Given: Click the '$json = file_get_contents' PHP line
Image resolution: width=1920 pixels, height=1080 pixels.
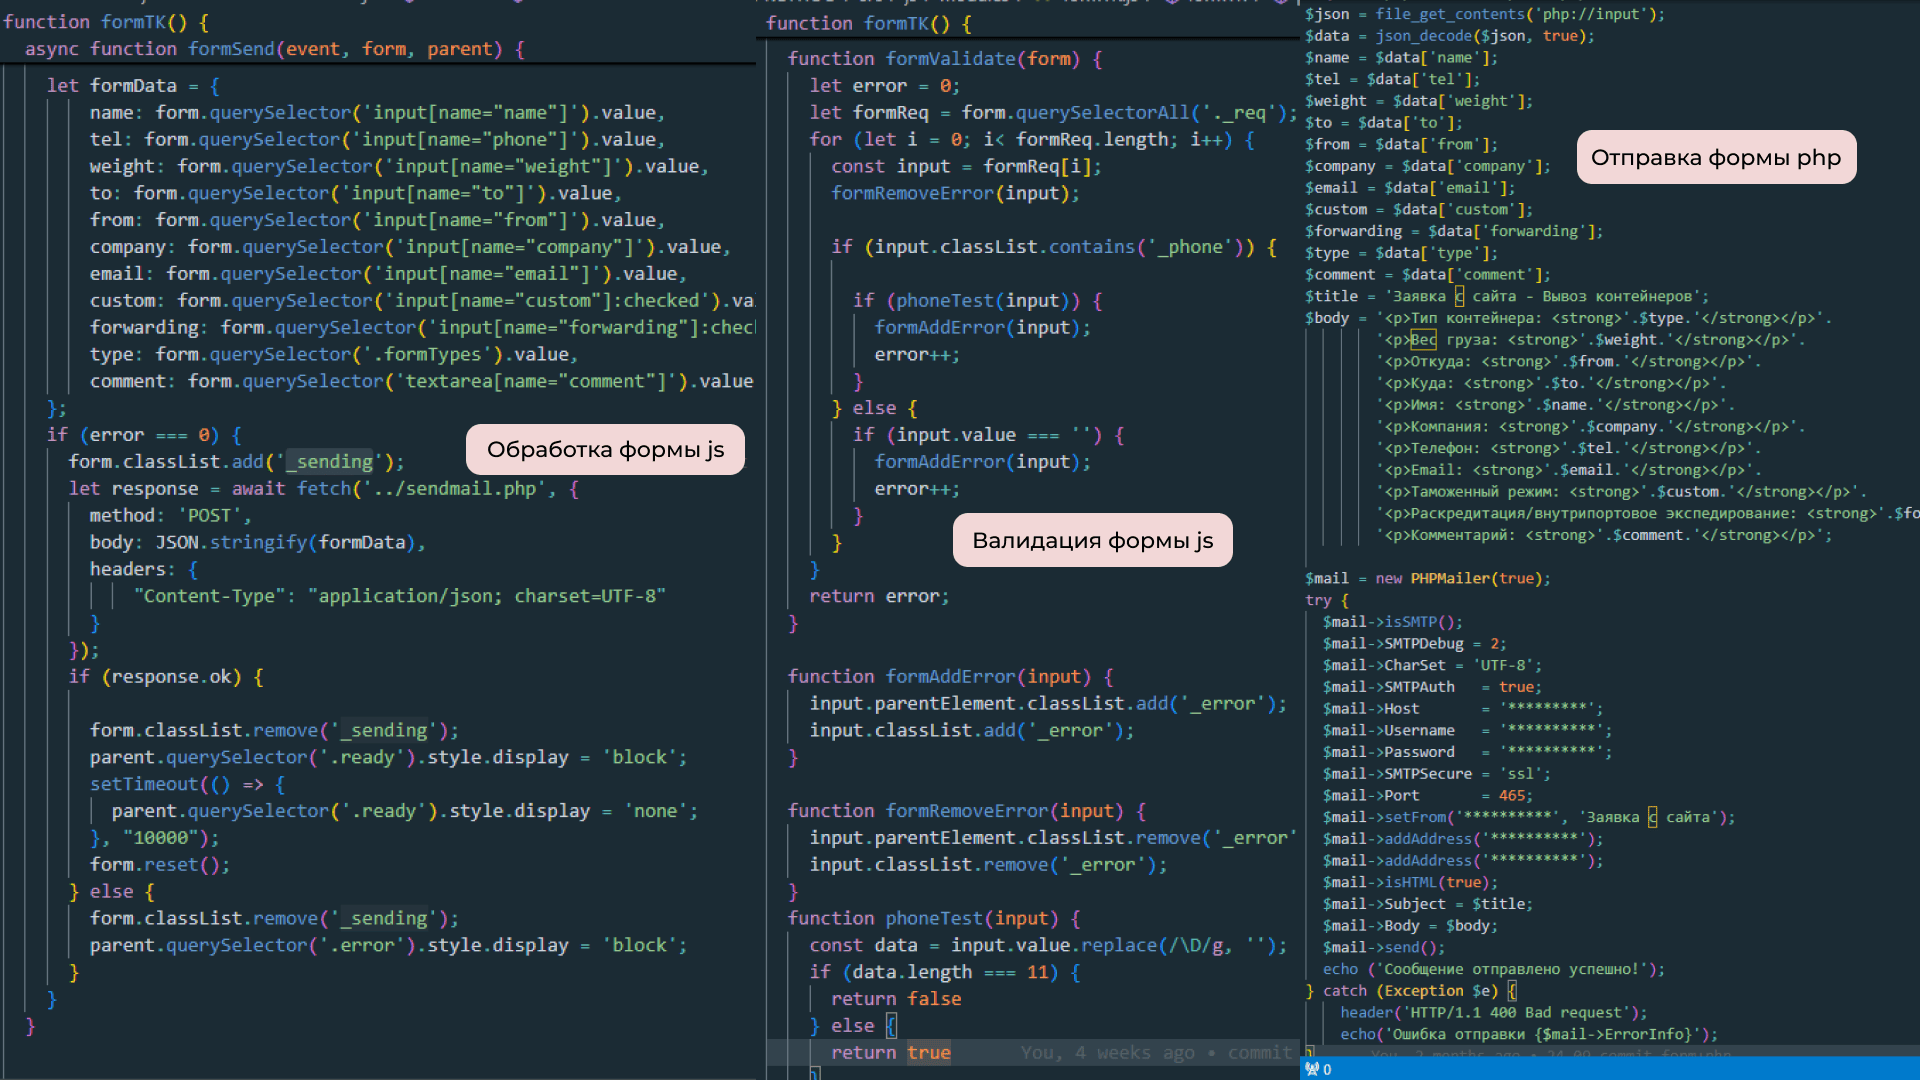Looking at the screenshot, I should pyautogui.click(x=1485, y=14).
